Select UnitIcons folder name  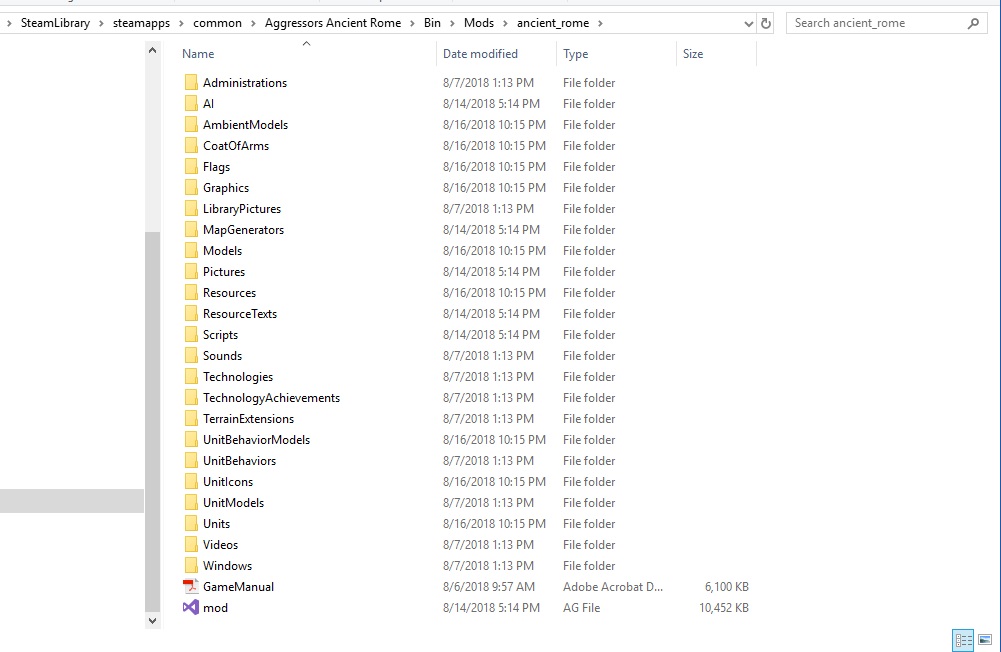tap(228, 482)
